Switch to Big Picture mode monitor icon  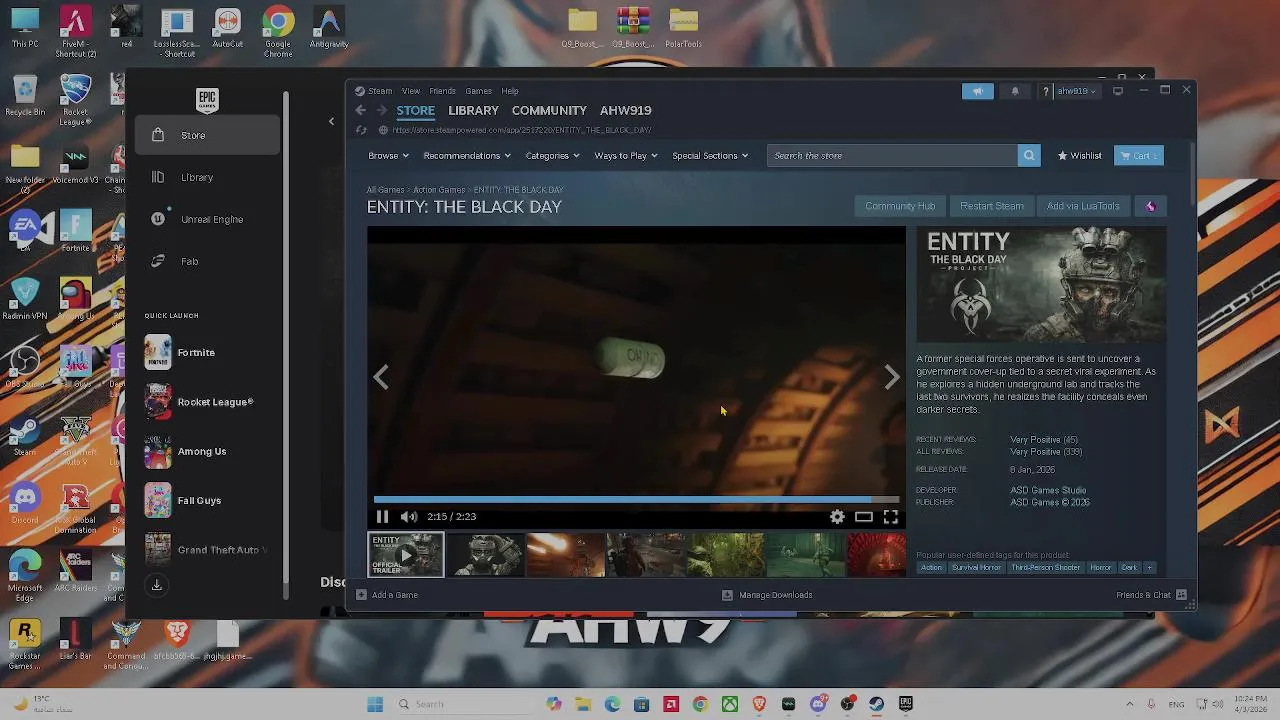1118,91
